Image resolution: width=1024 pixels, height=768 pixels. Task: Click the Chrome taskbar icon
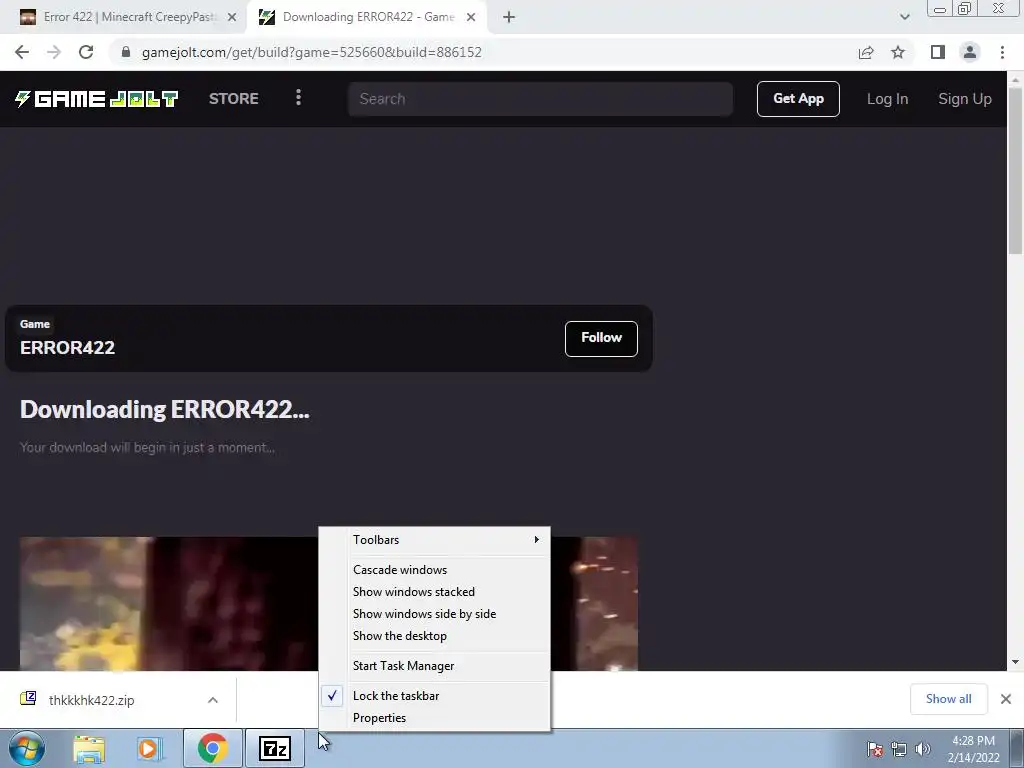click(213, 748)
